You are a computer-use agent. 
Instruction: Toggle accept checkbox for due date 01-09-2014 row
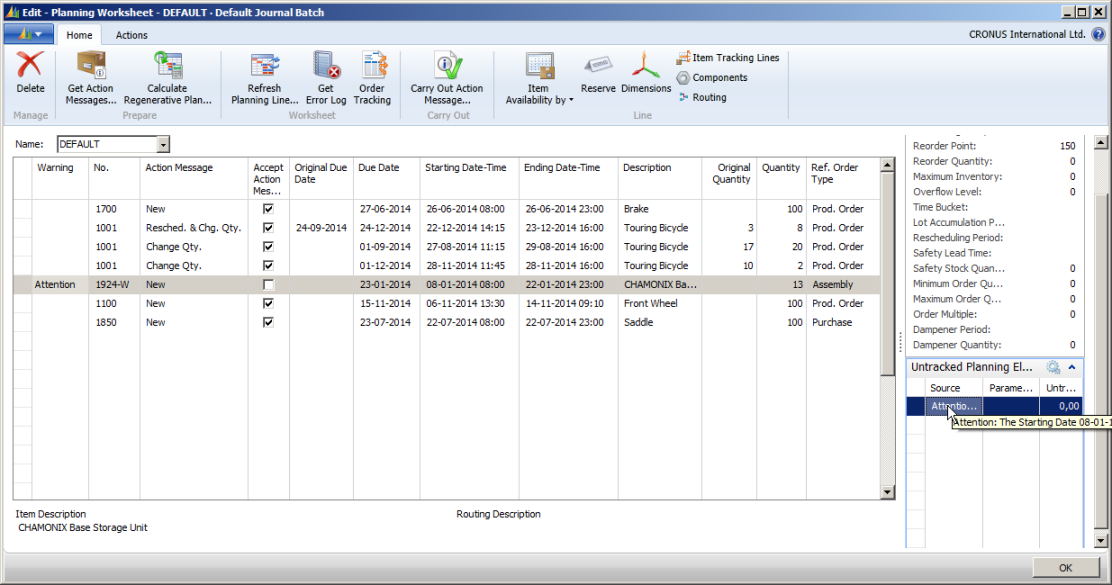(x=268, y=247)
